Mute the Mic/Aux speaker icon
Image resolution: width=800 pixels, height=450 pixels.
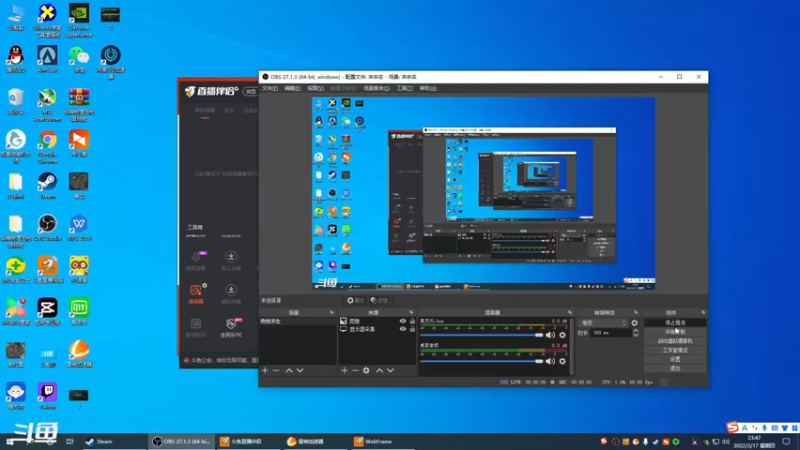(x=550, y=335)
